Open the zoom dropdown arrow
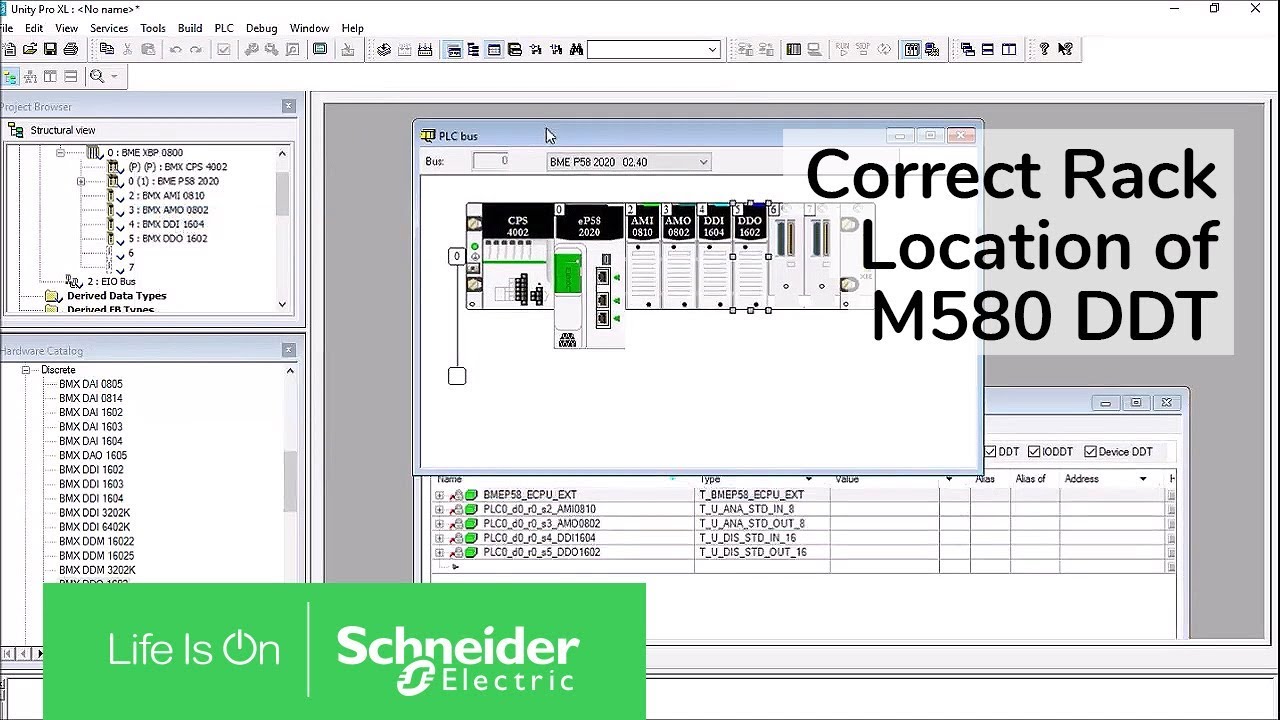This screenshot has width=1280, height=720. click(113, 76)
